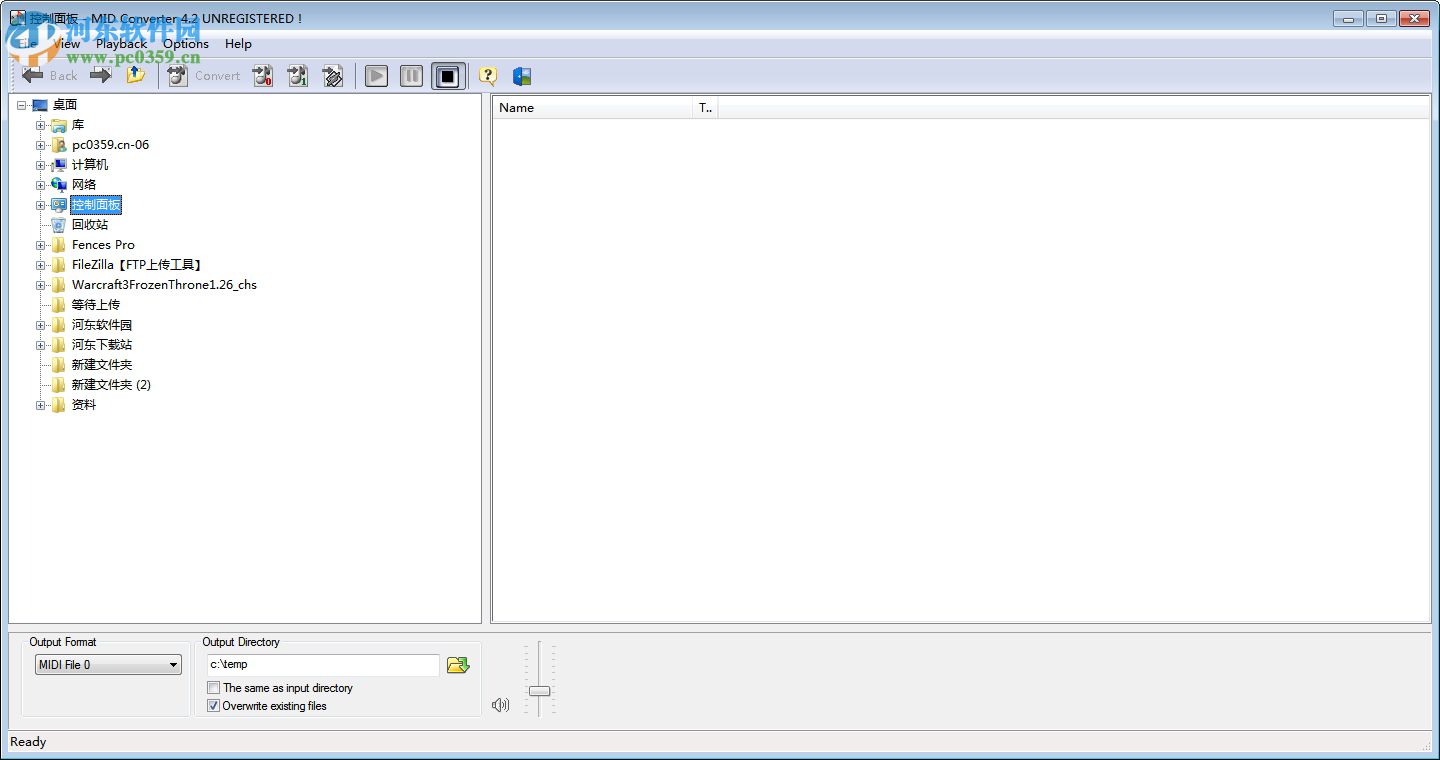Expand the Fences Pro folder node
This screenshot has height=760, width=1440.
[41, 245]
